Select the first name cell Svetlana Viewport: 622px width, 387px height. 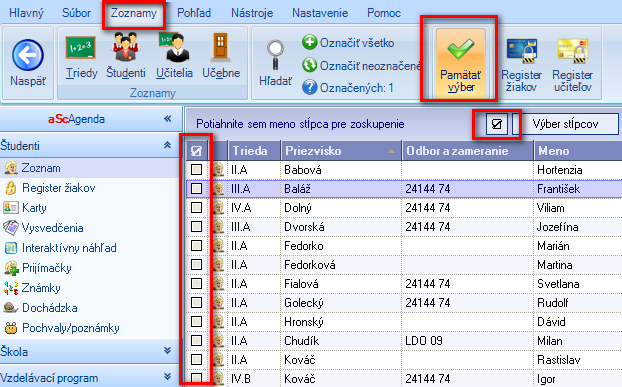click(578, 284)
